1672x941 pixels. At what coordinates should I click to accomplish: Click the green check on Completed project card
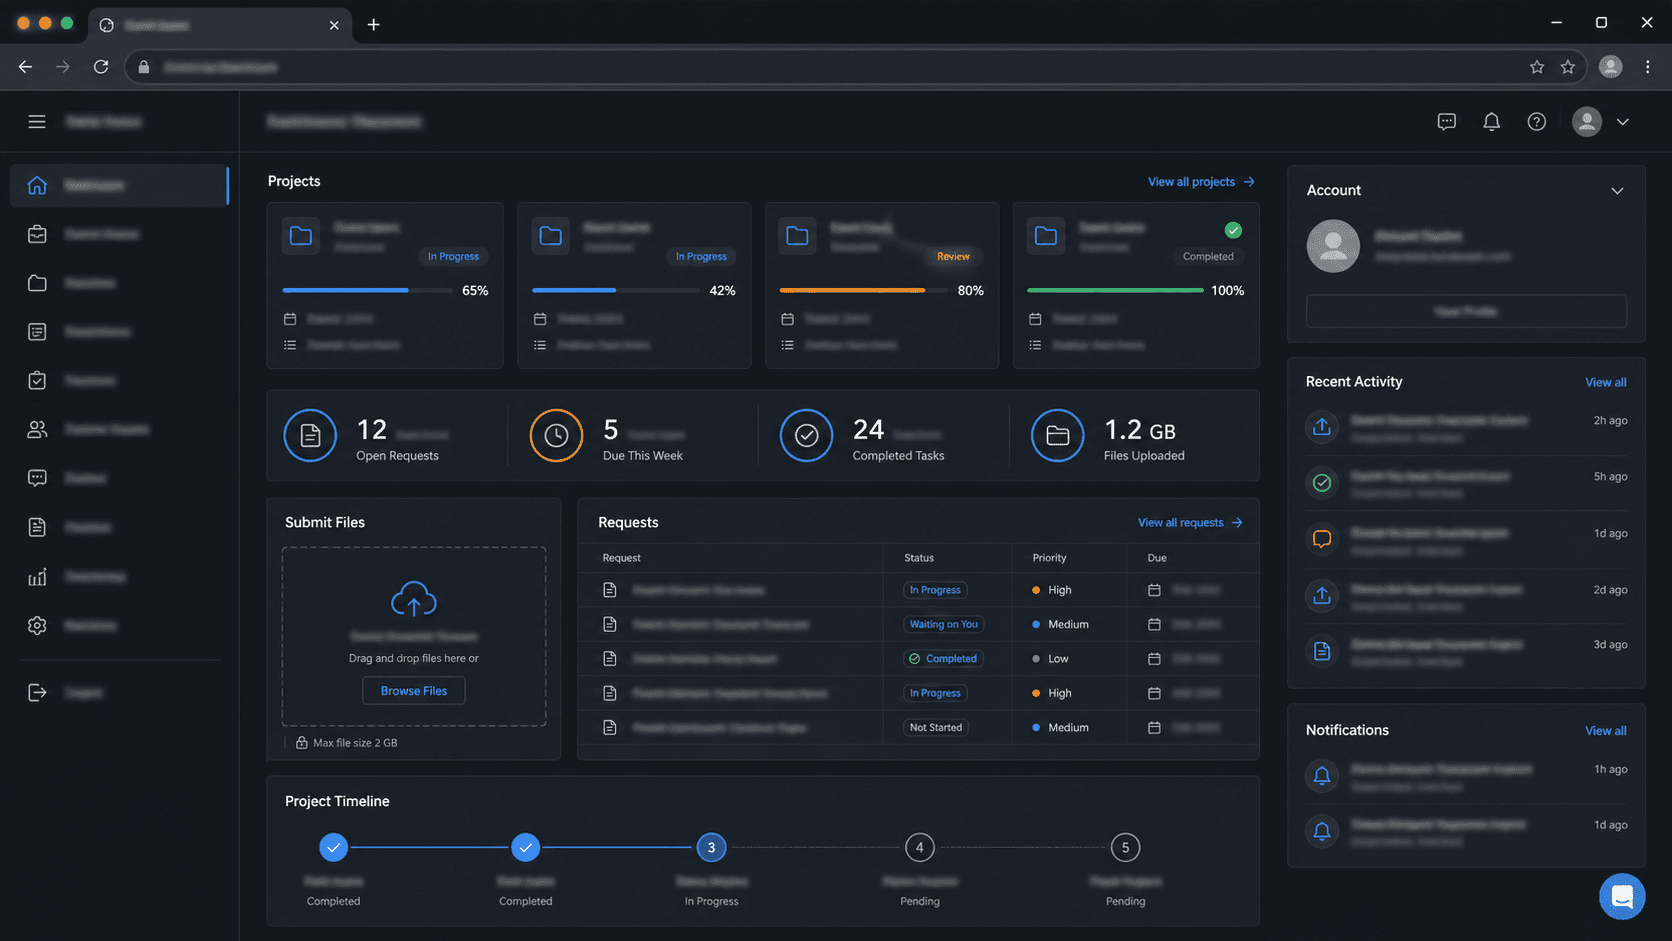point(1233,230)
